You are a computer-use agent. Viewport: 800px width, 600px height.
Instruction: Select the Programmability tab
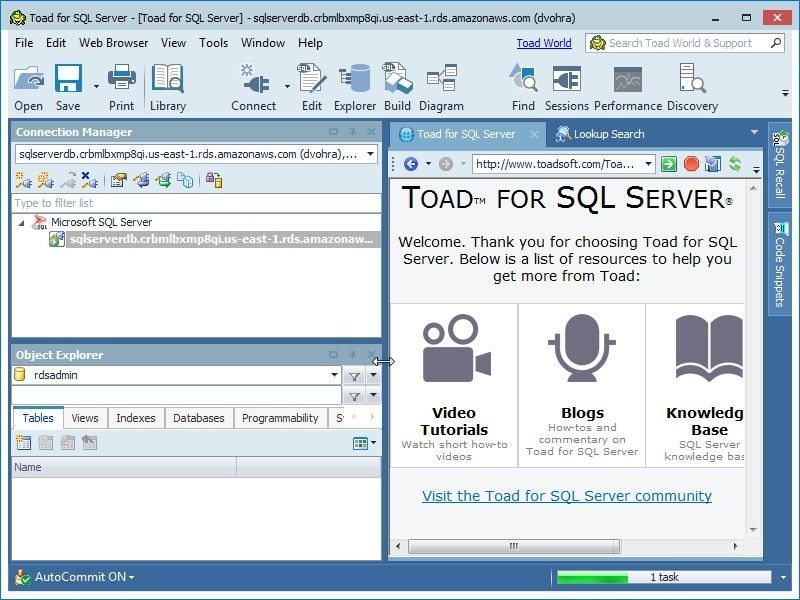[x=280, y=418]
